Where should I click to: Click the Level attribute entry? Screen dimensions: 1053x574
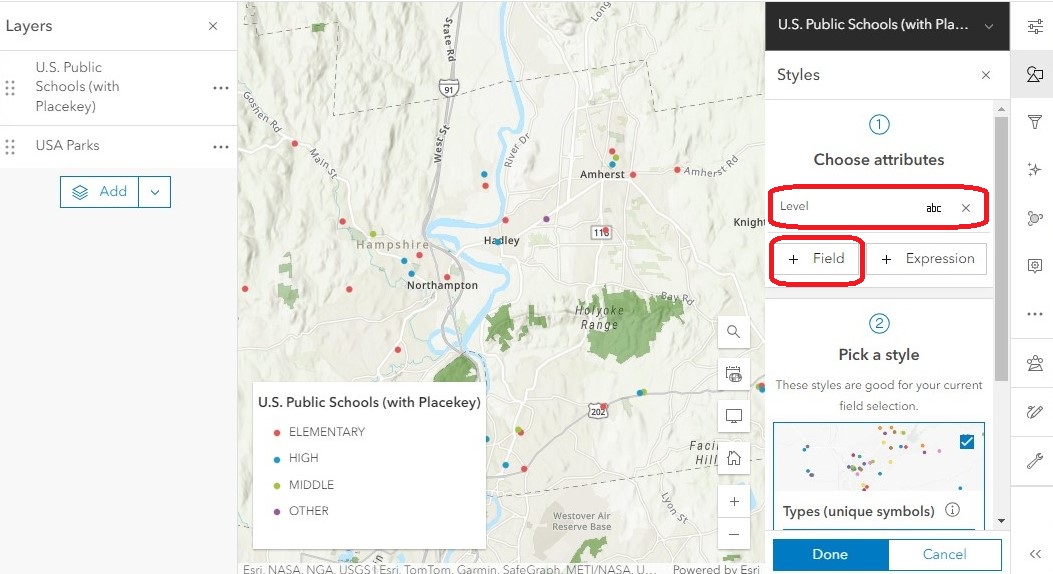point(878,207)
